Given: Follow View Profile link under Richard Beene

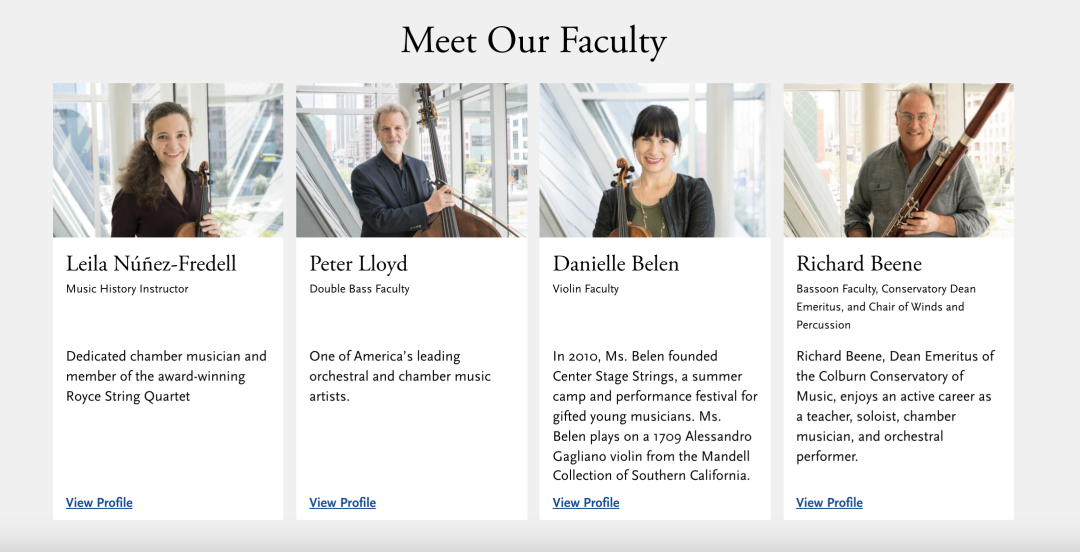Looking at the screenshot, I should pos(829,503).
